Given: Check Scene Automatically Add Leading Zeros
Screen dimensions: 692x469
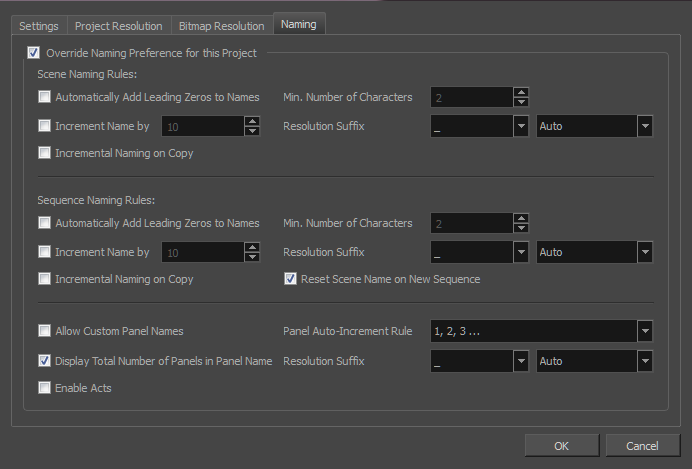Looking at the screenshot, I should [x=44, y=97].
